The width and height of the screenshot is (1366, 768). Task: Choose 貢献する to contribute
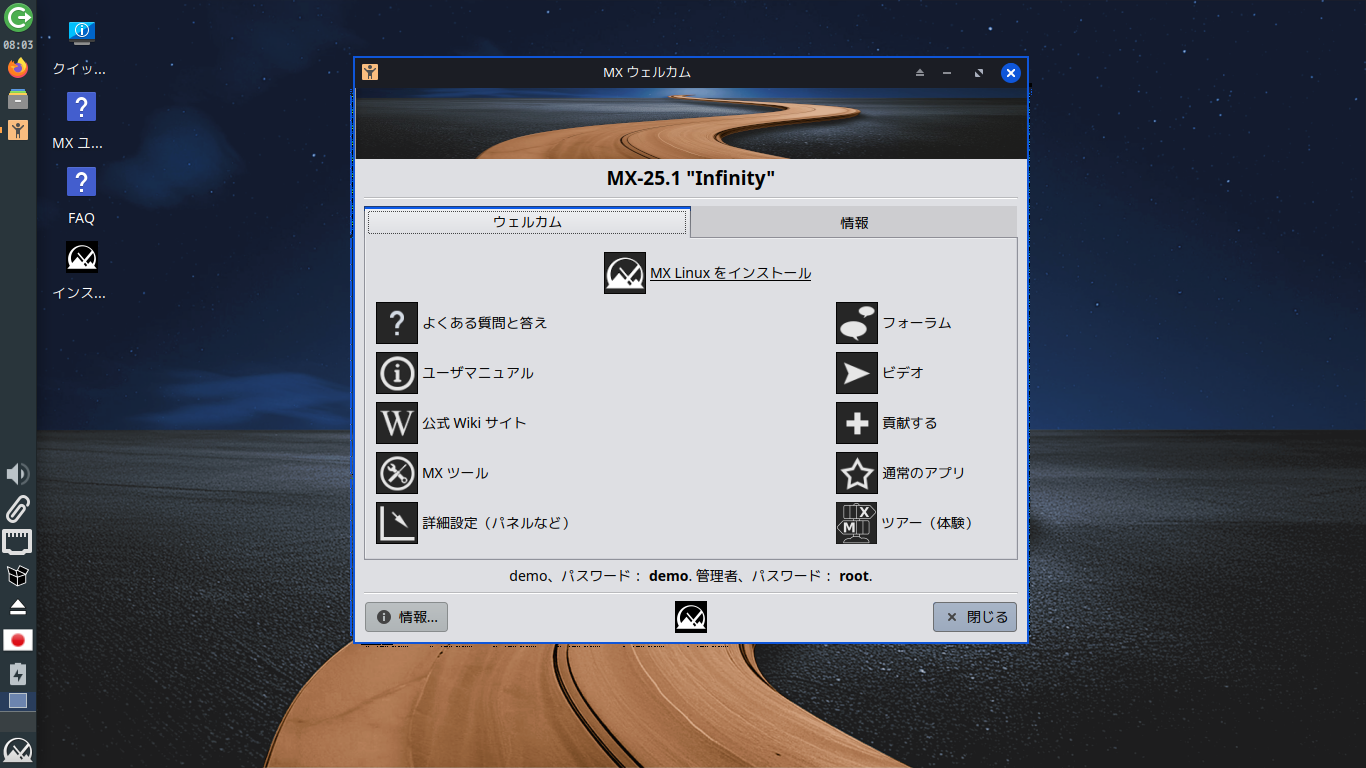[887, 423]
